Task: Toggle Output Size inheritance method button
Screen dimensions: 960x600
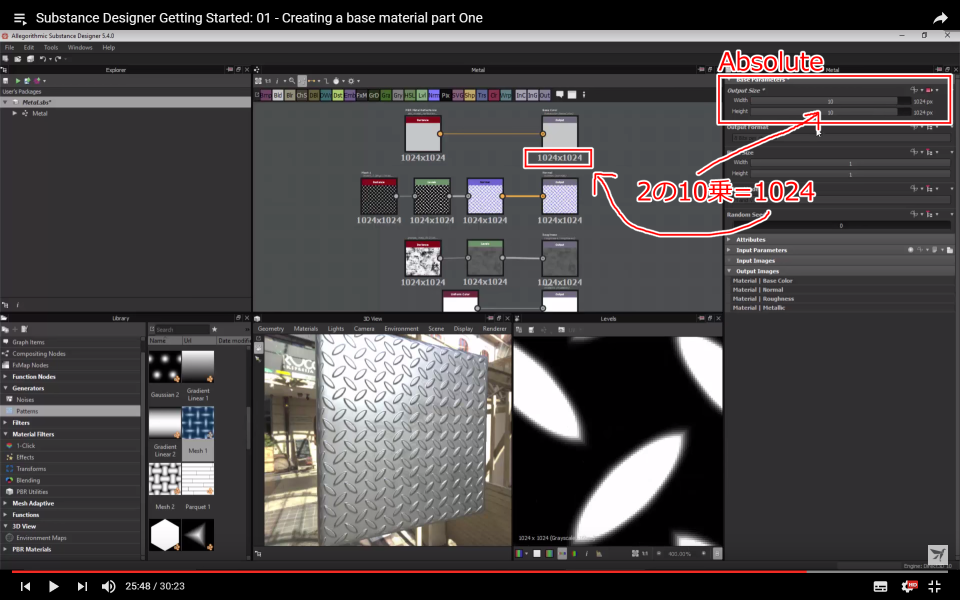Action: click(929, 90)
